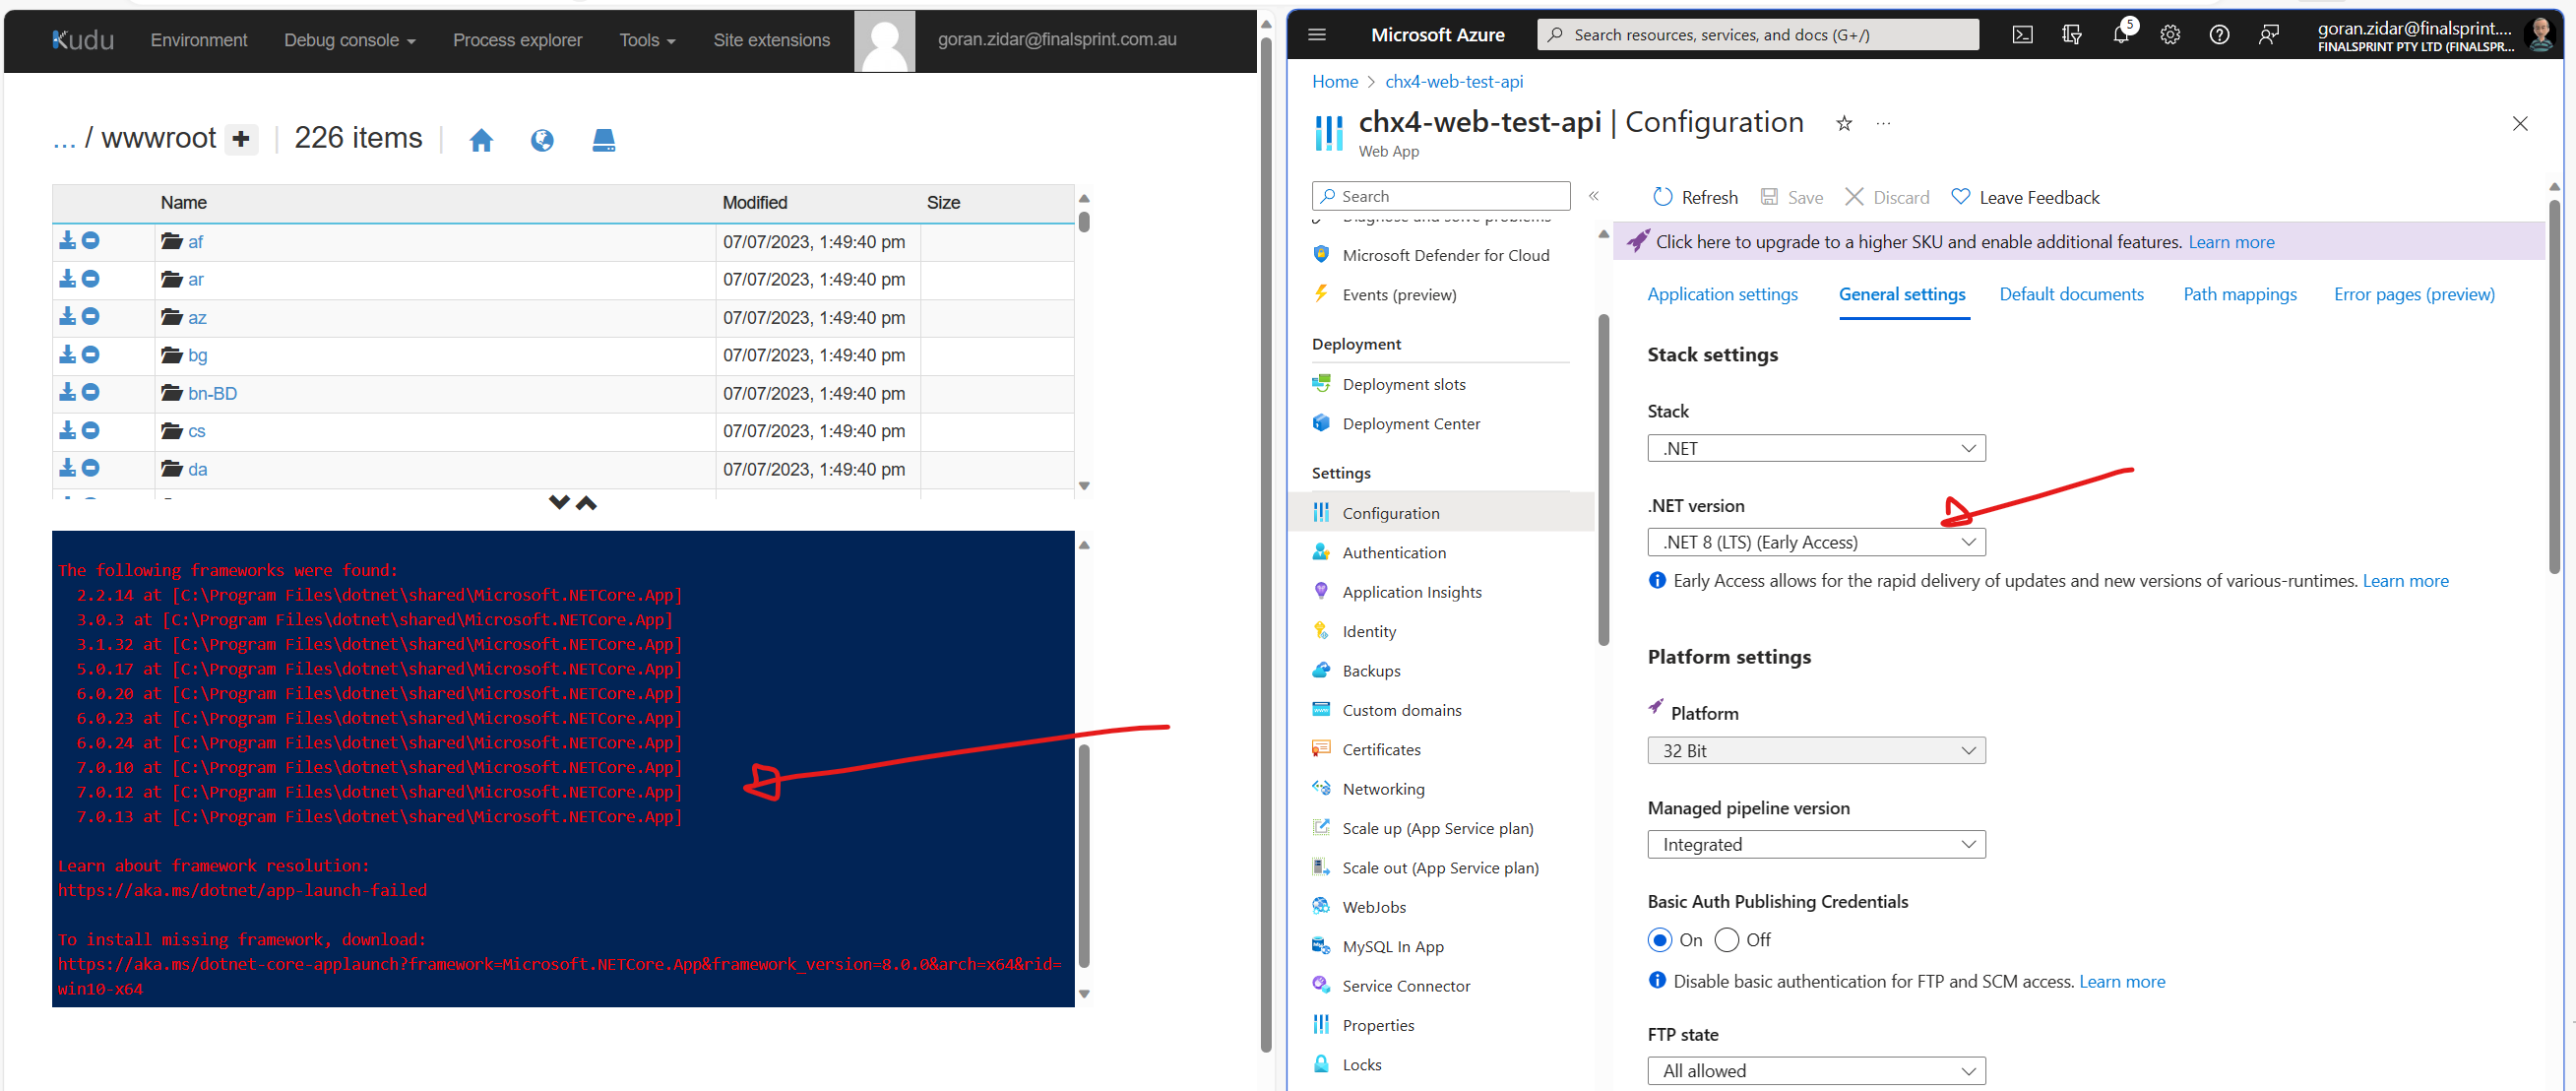Click Learn more in upgrade SKU banner
This screenshot has height=1091, width=2576.
[x=2231, y=242]
